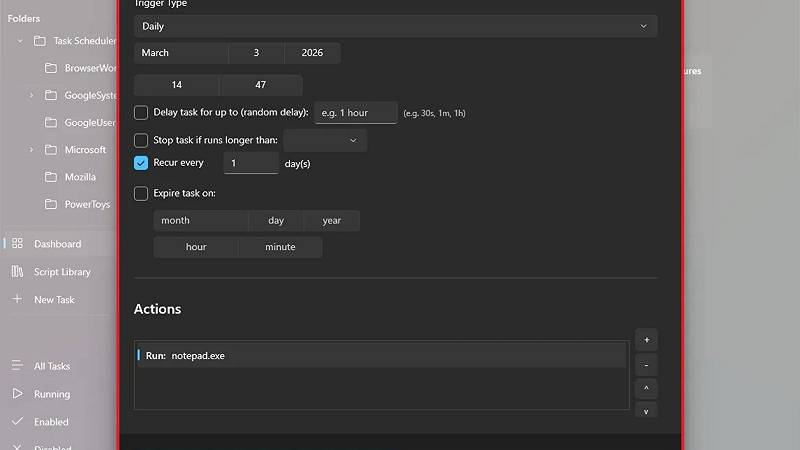Open Script Library in sidebar
This screenshot has height=450, width=800.
[x=62, y=272]
